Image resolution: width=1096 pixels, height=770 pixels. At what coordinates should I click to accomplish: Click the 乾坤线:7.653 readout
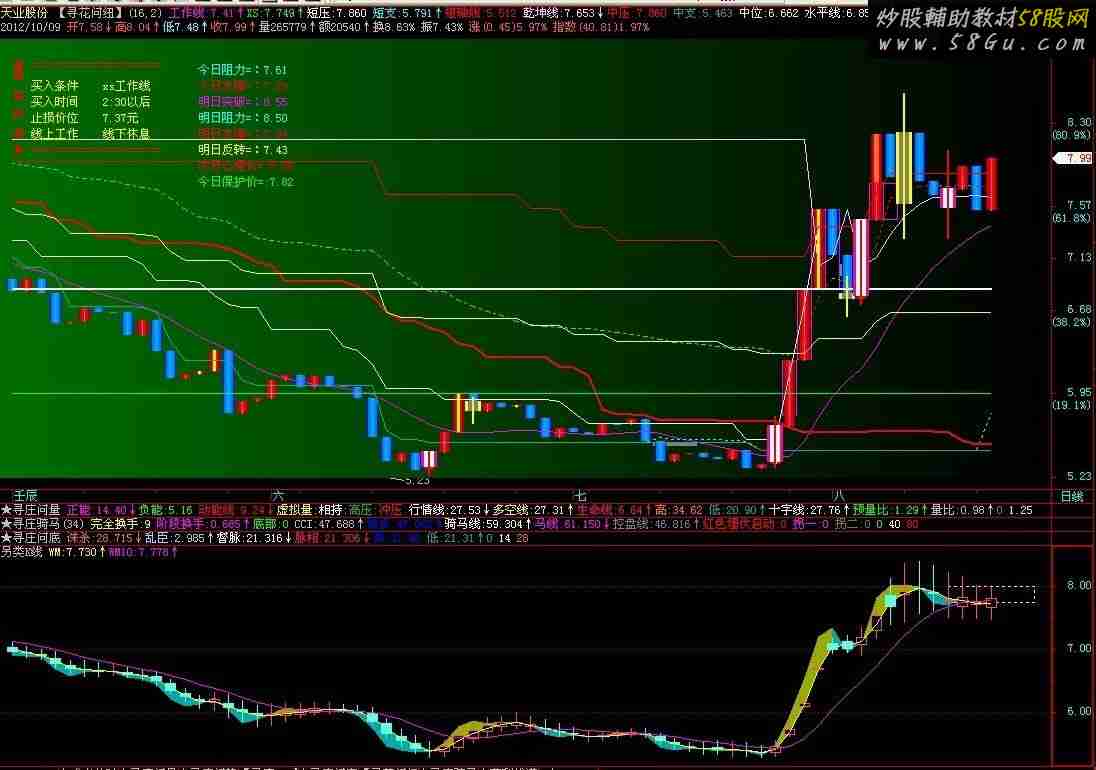(x=559, y=13)
